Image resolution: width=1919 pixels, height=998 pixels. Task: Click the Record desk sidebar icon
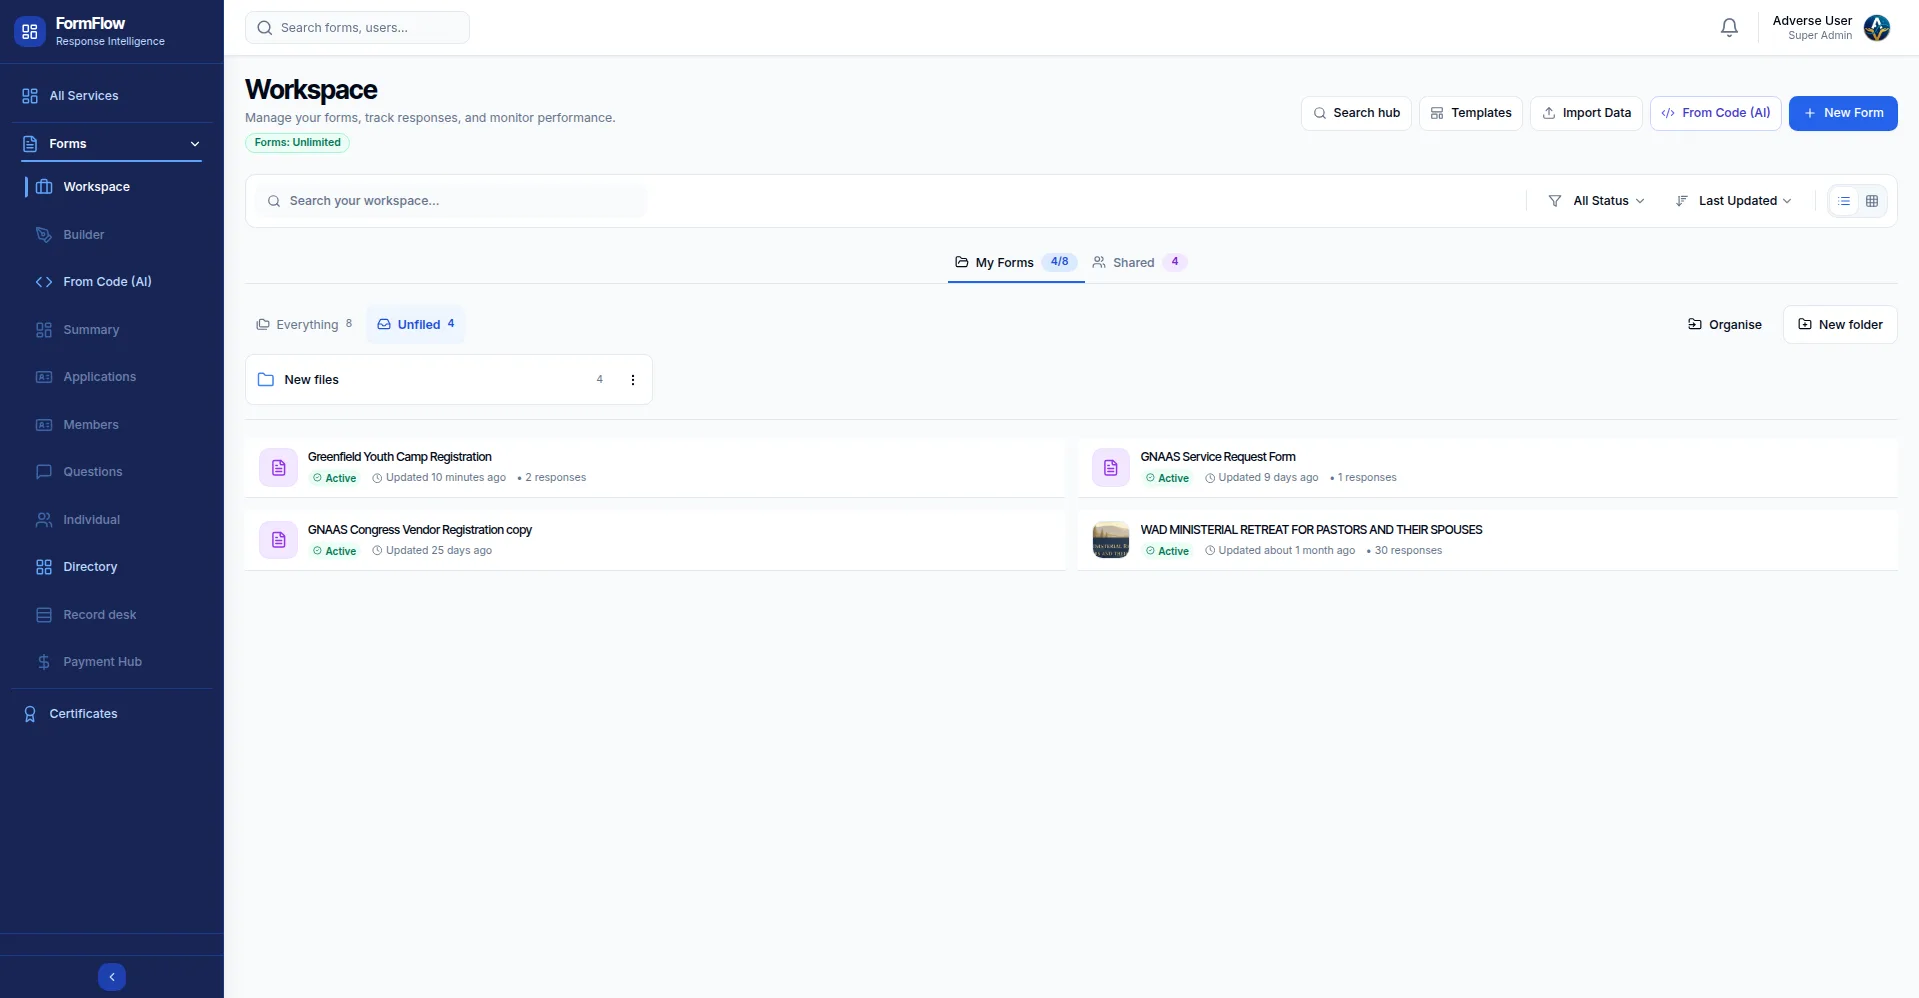point(44,615)
